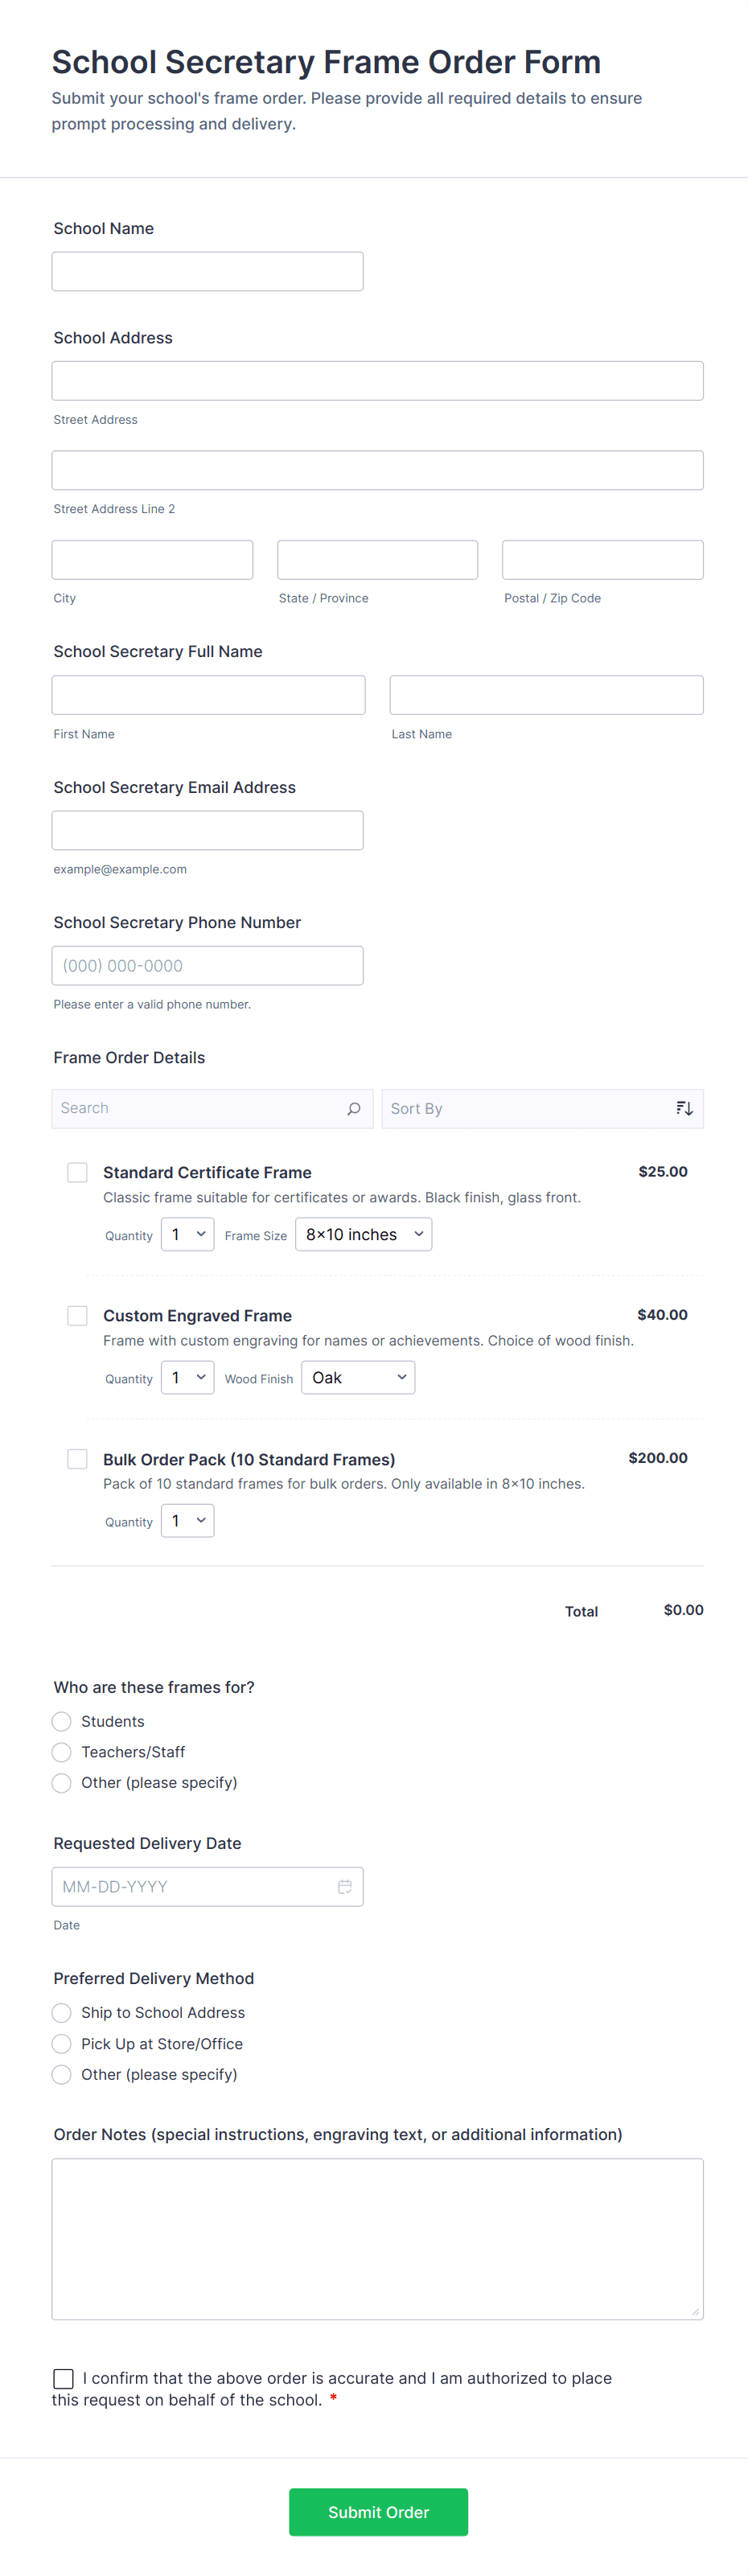Image resolution: width=748 pixels, height=2576 pixels.
Task: Select Pick Up at Store/Office option
Action: 62,2044
